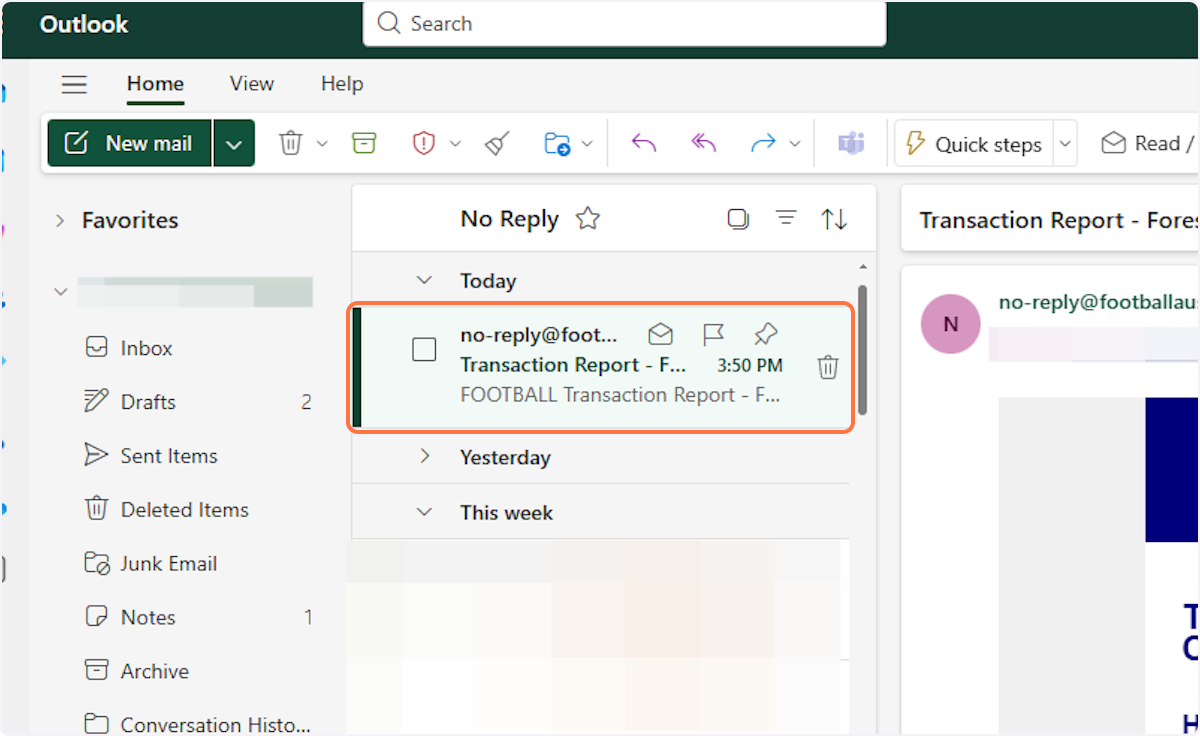The image size is (1200, 736).
Task: Click in the Search box
Action: pyautogui.click(x=625, y=23)
